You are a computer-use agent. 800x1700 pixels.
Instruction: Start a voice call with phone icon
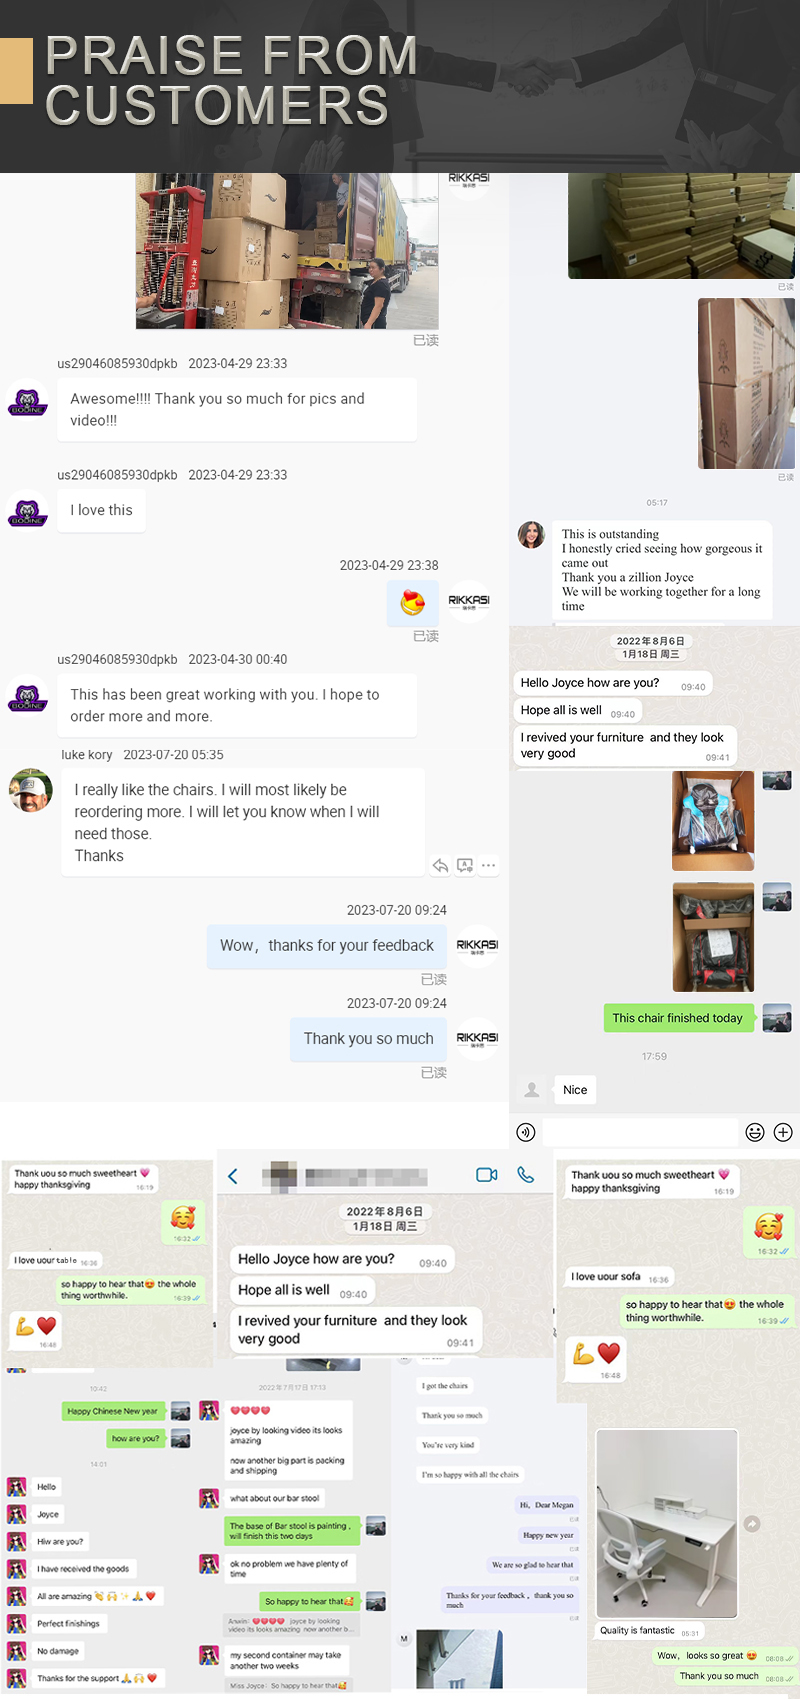(x=525, y=1175)
